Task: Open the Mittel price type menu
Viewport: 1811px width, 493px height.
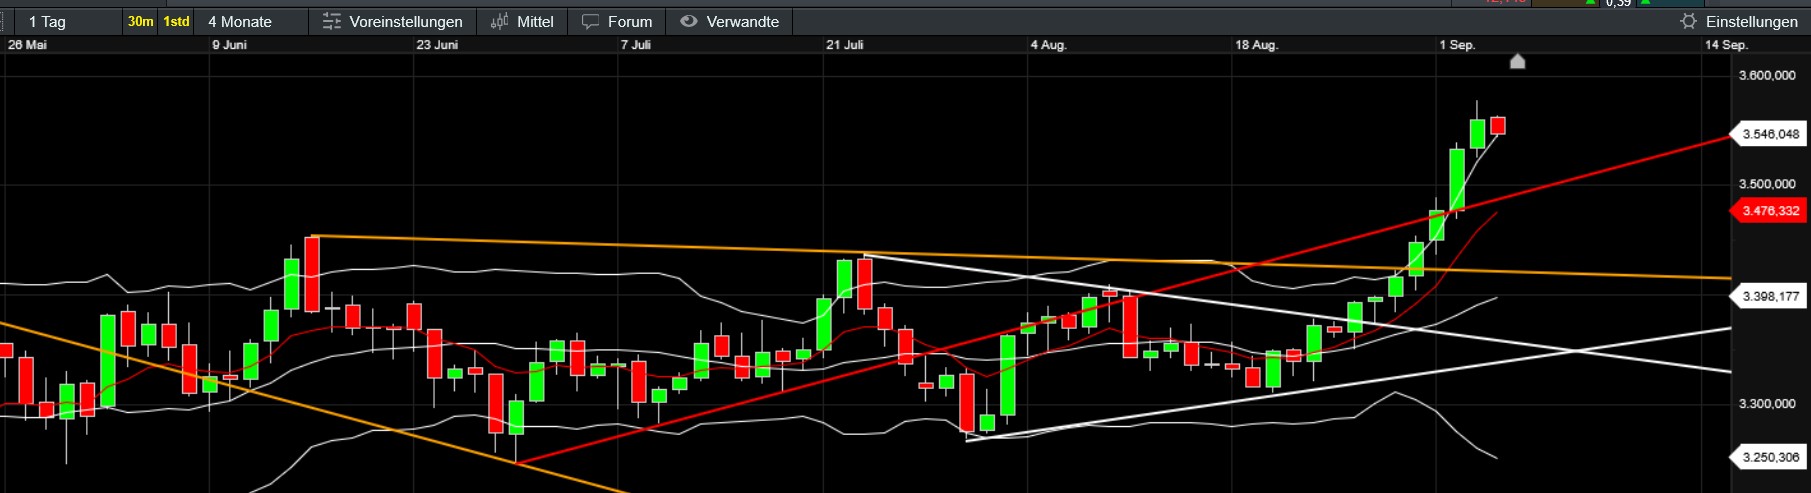Action: (535, 21)
